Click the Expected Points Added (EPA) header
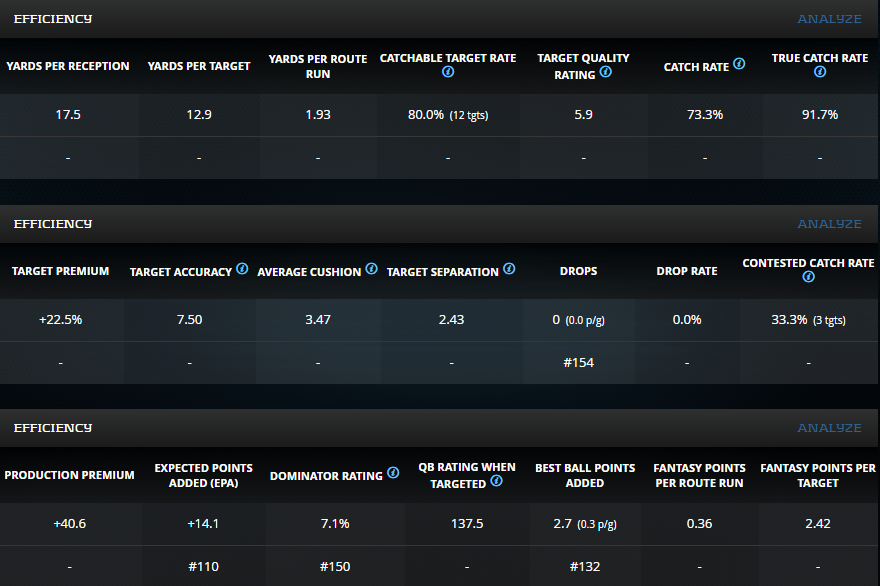 (x=203, y=475)
